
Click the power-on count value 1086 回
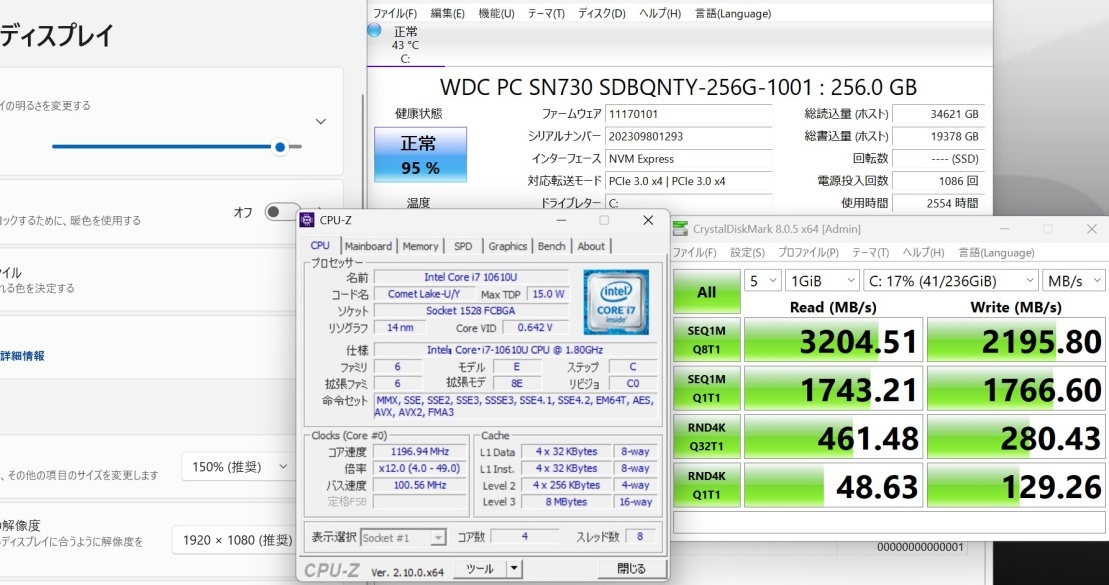[938, 181]
